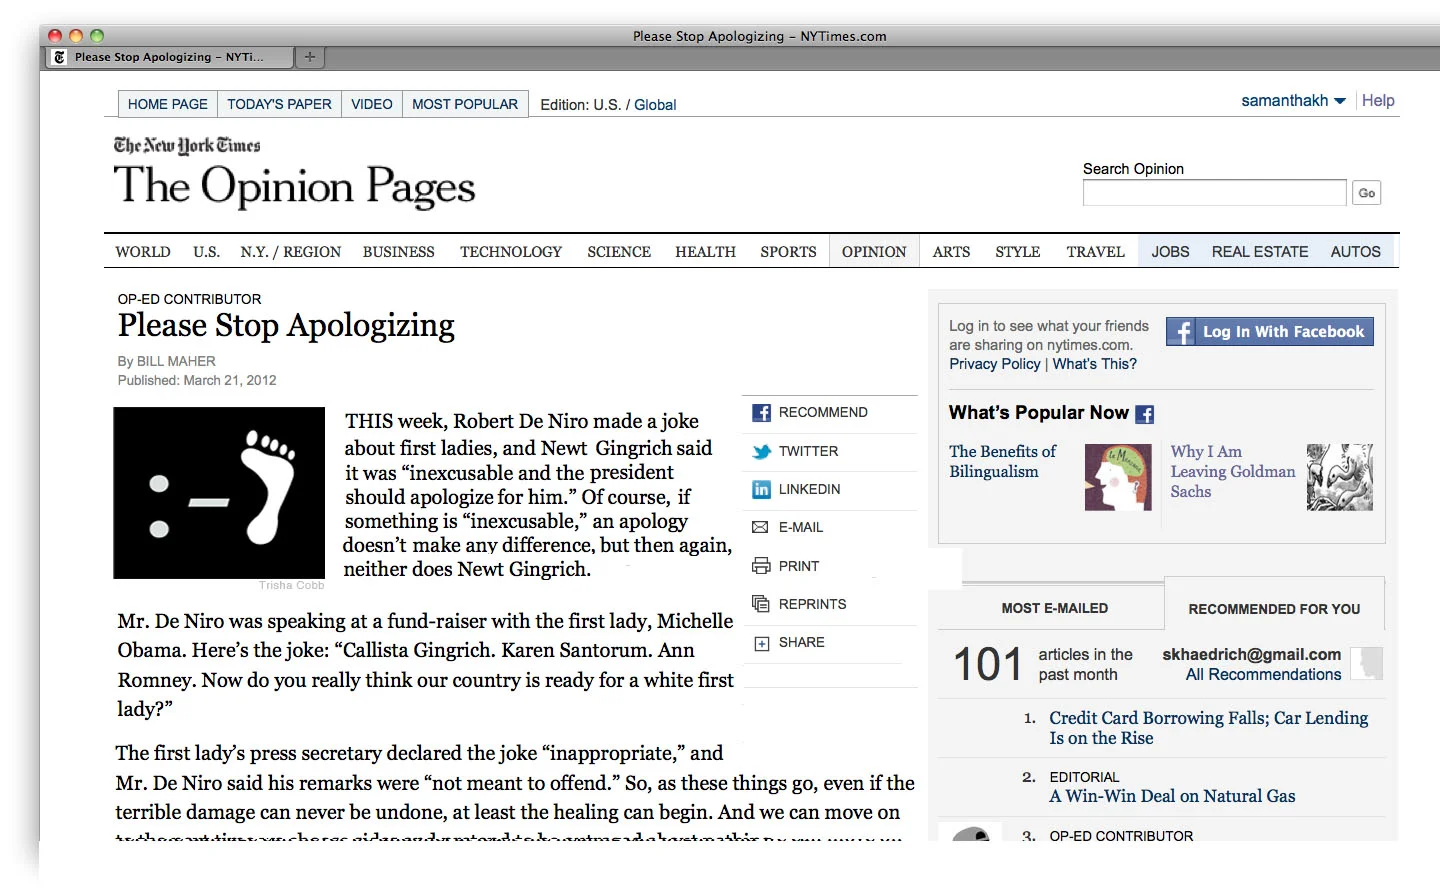Click The Opinion Pages header
The height and width of the screenshot is (896, 1440).
tap(294, 187)
